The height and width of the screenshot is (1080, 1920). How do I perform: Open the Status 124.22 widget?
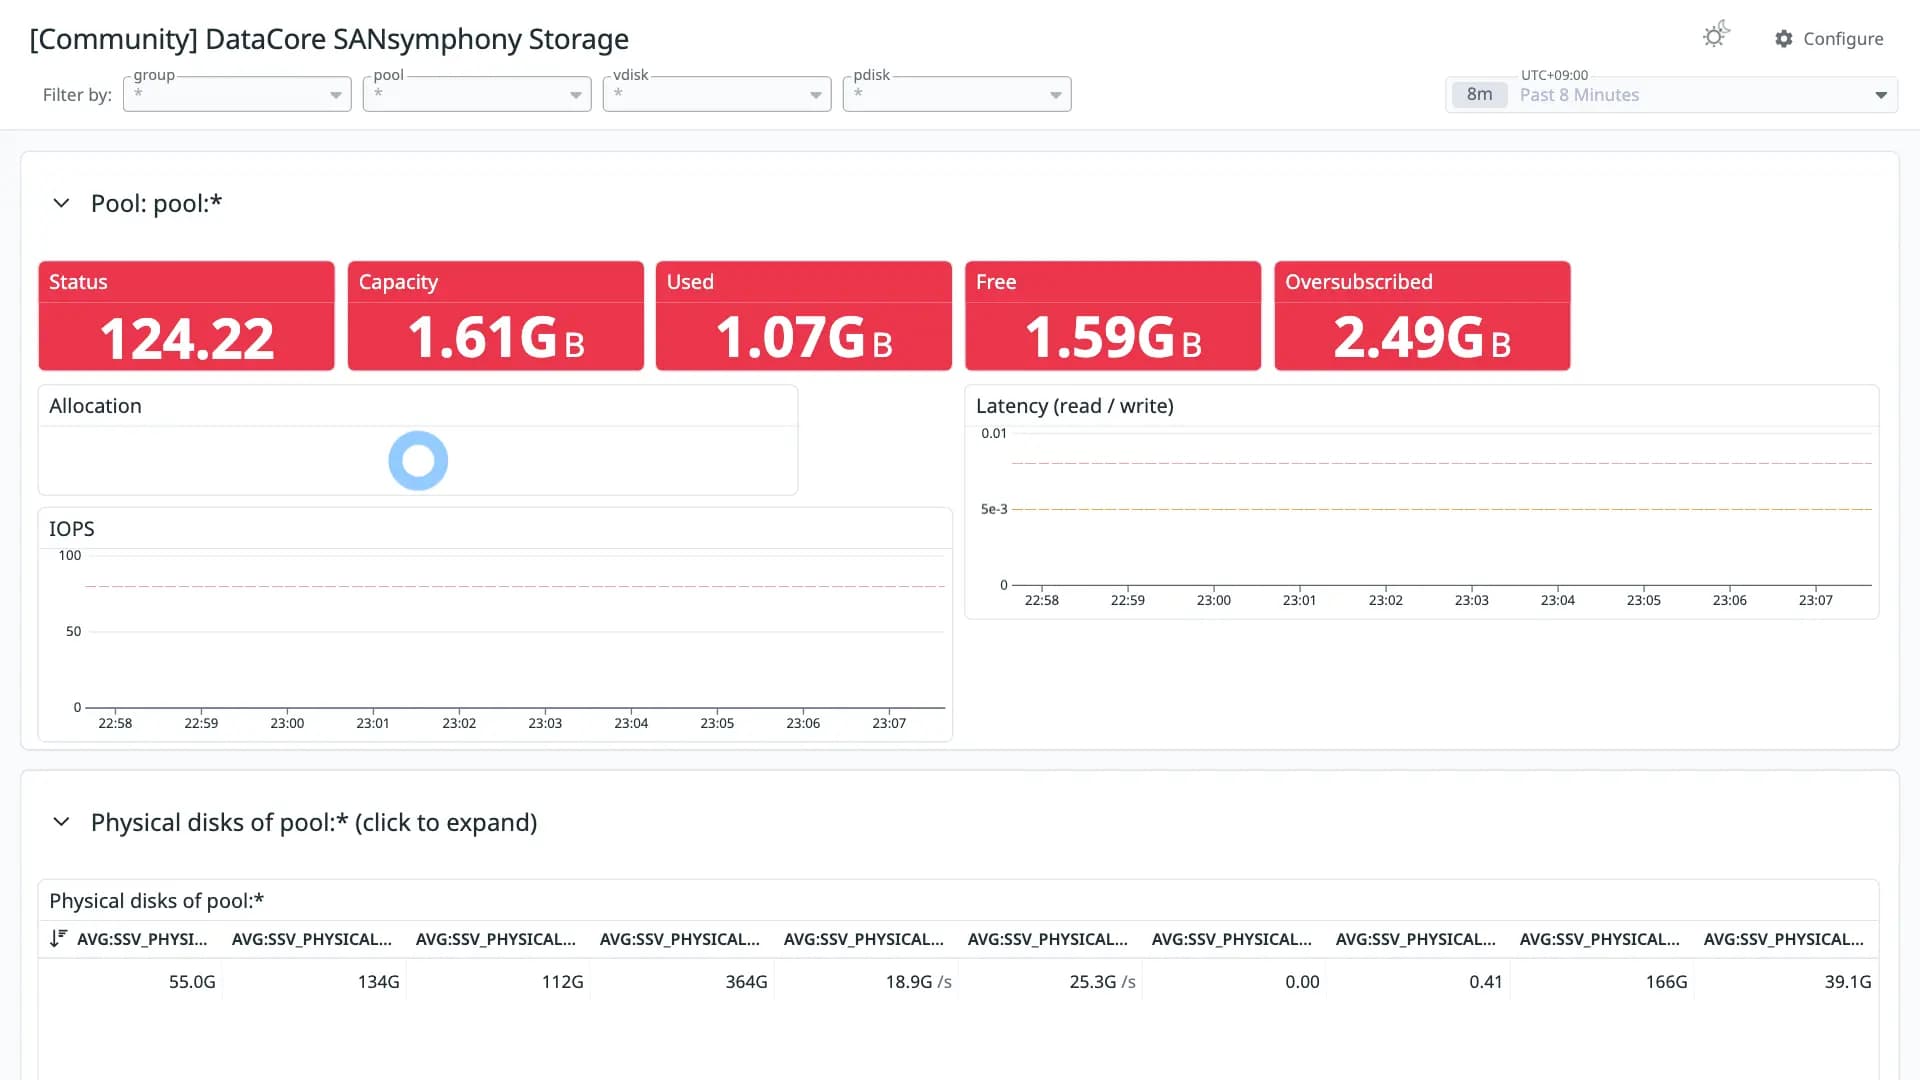(x=186, y=316)
